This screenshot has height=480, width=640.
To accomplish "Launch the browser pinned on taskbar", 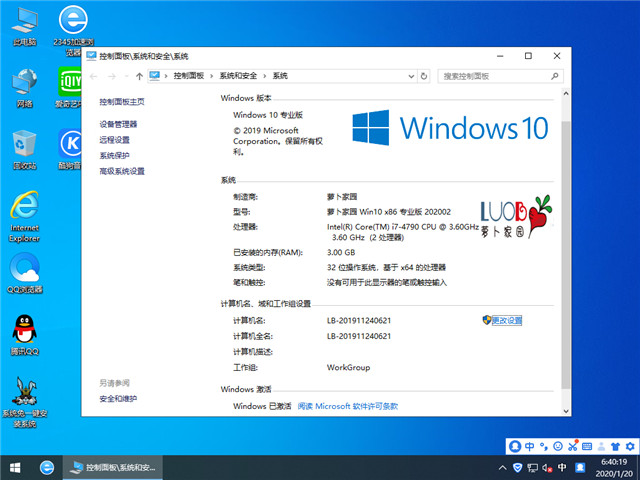I will click(x=47, y=468).
